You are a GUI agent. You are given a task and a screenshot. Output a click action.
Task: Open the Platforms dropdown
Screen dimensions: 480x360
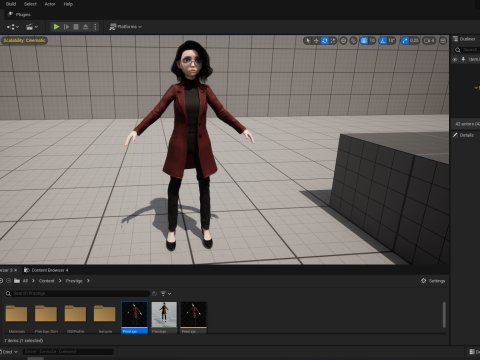click(125, 27)
